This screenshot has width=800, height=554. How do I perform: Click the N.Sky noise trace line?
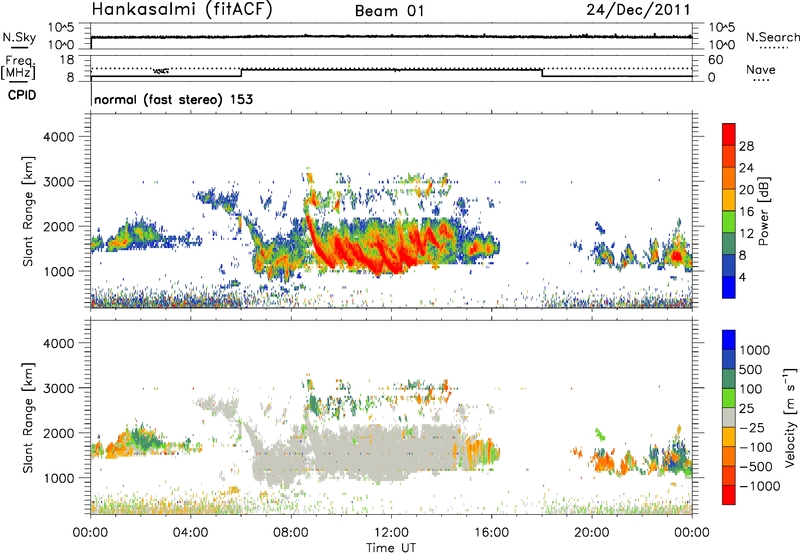coord(391,37)
